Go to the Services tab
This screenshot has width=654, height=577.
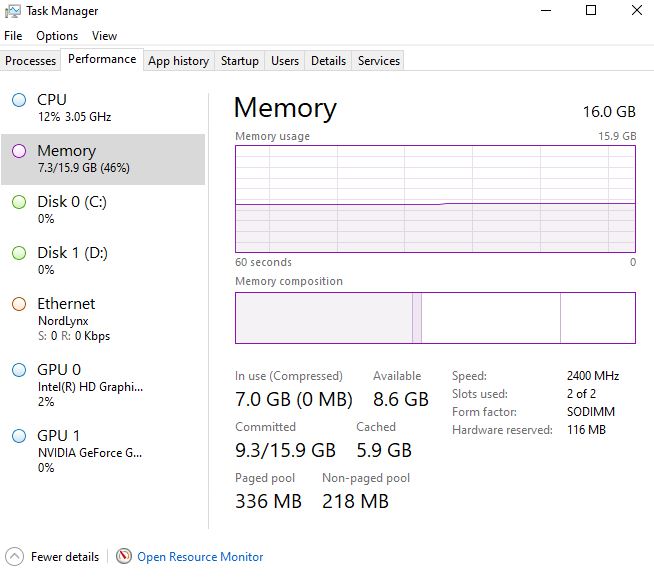point(379,61)
